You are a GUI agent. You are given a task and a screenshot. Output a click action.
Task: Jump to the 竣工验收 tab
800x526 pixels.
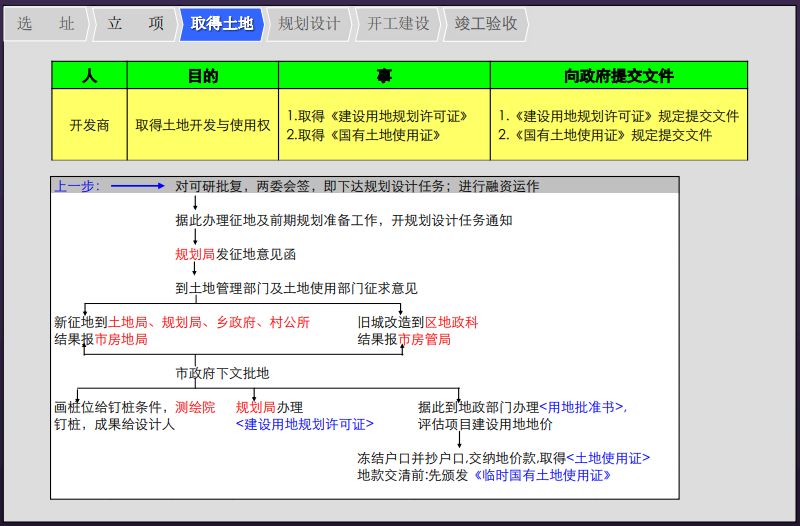coord(485,24)
